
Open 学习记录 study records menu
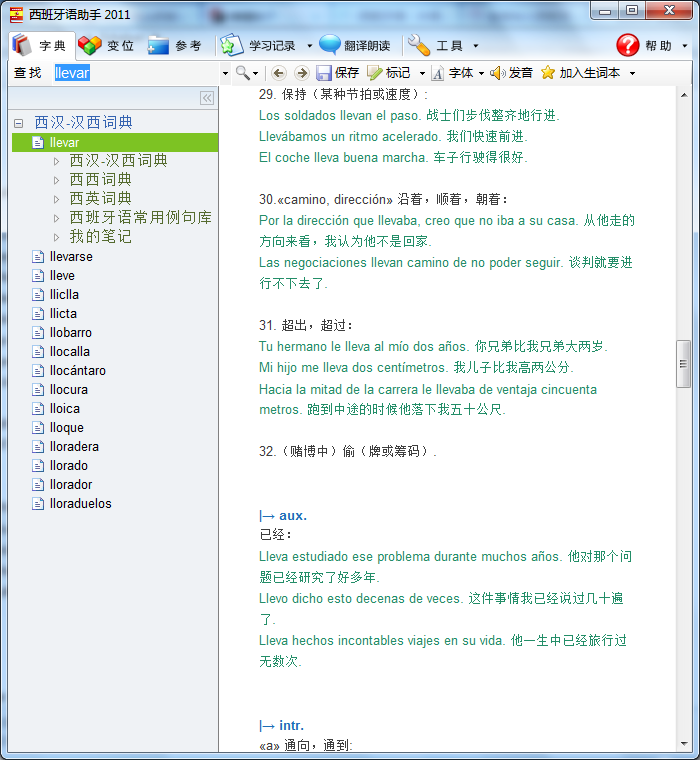click(x=258, y=46)
